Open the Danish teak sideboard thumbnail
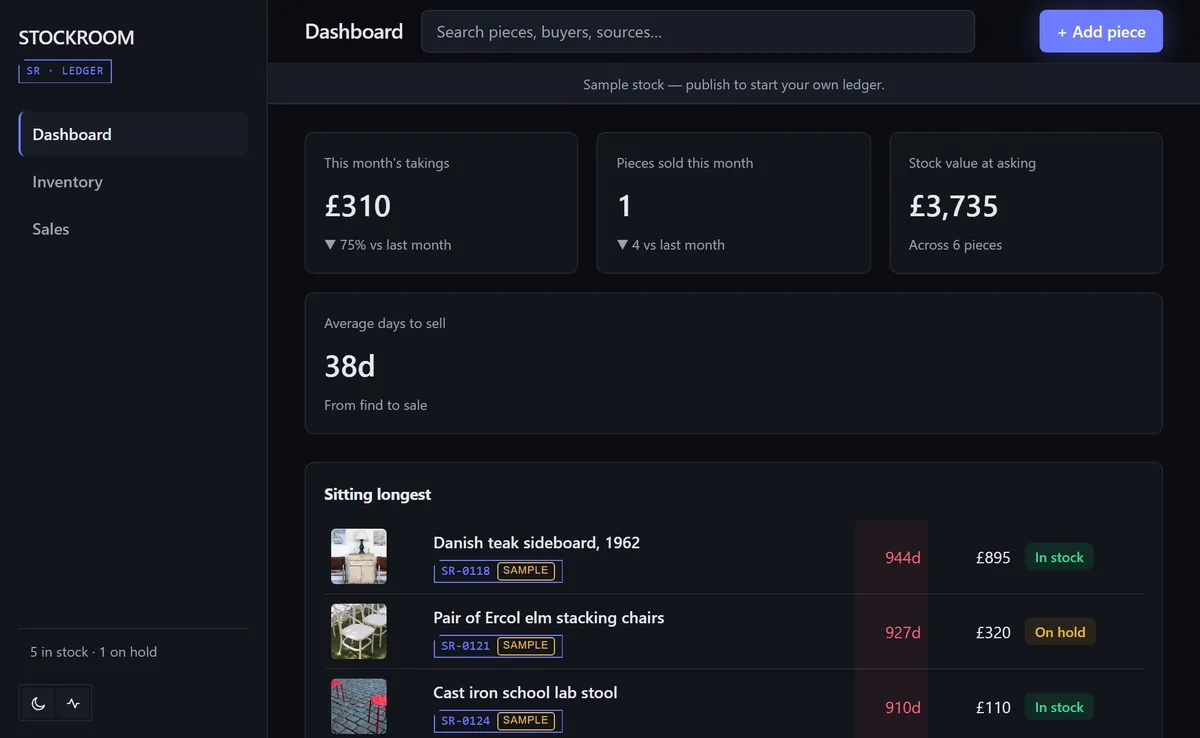This screenshot has width=1200, height=738. click(359, 556)
